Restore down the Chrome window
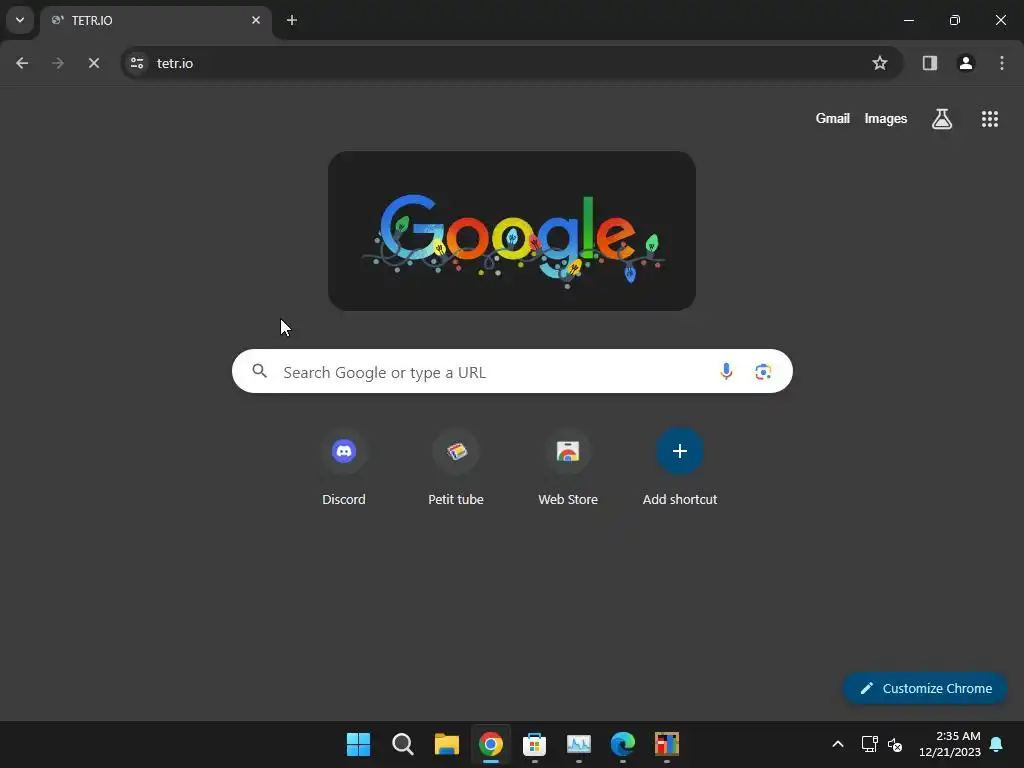The width and height of the screenshot is (1024, 768). coord(955,20)
